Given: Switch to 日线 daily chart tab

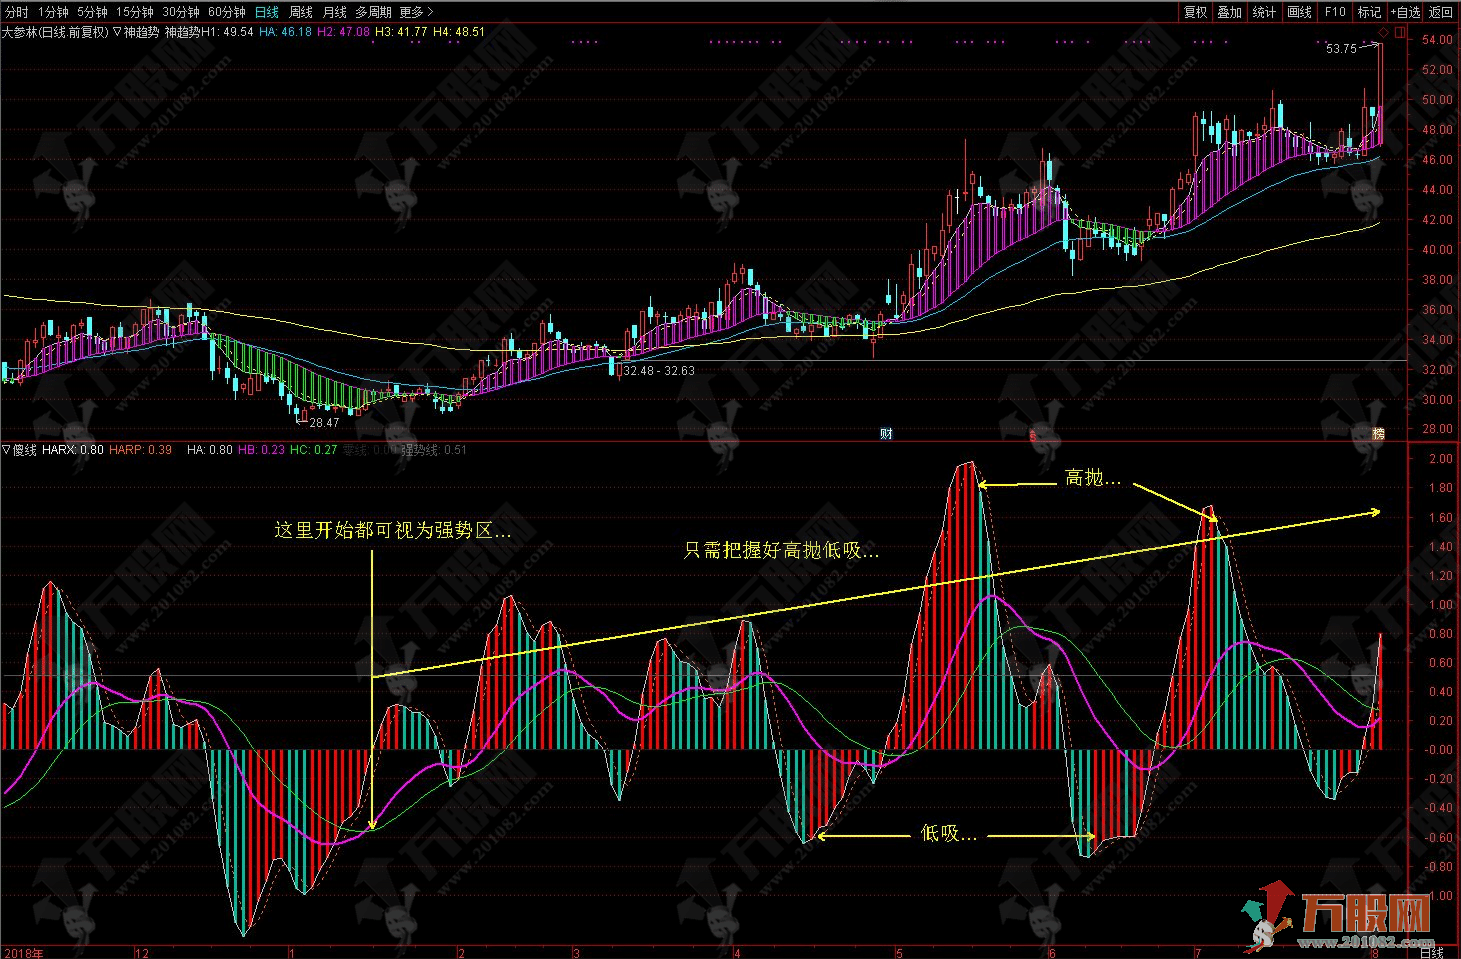Looking at the screenshot, I should [267, 12].
